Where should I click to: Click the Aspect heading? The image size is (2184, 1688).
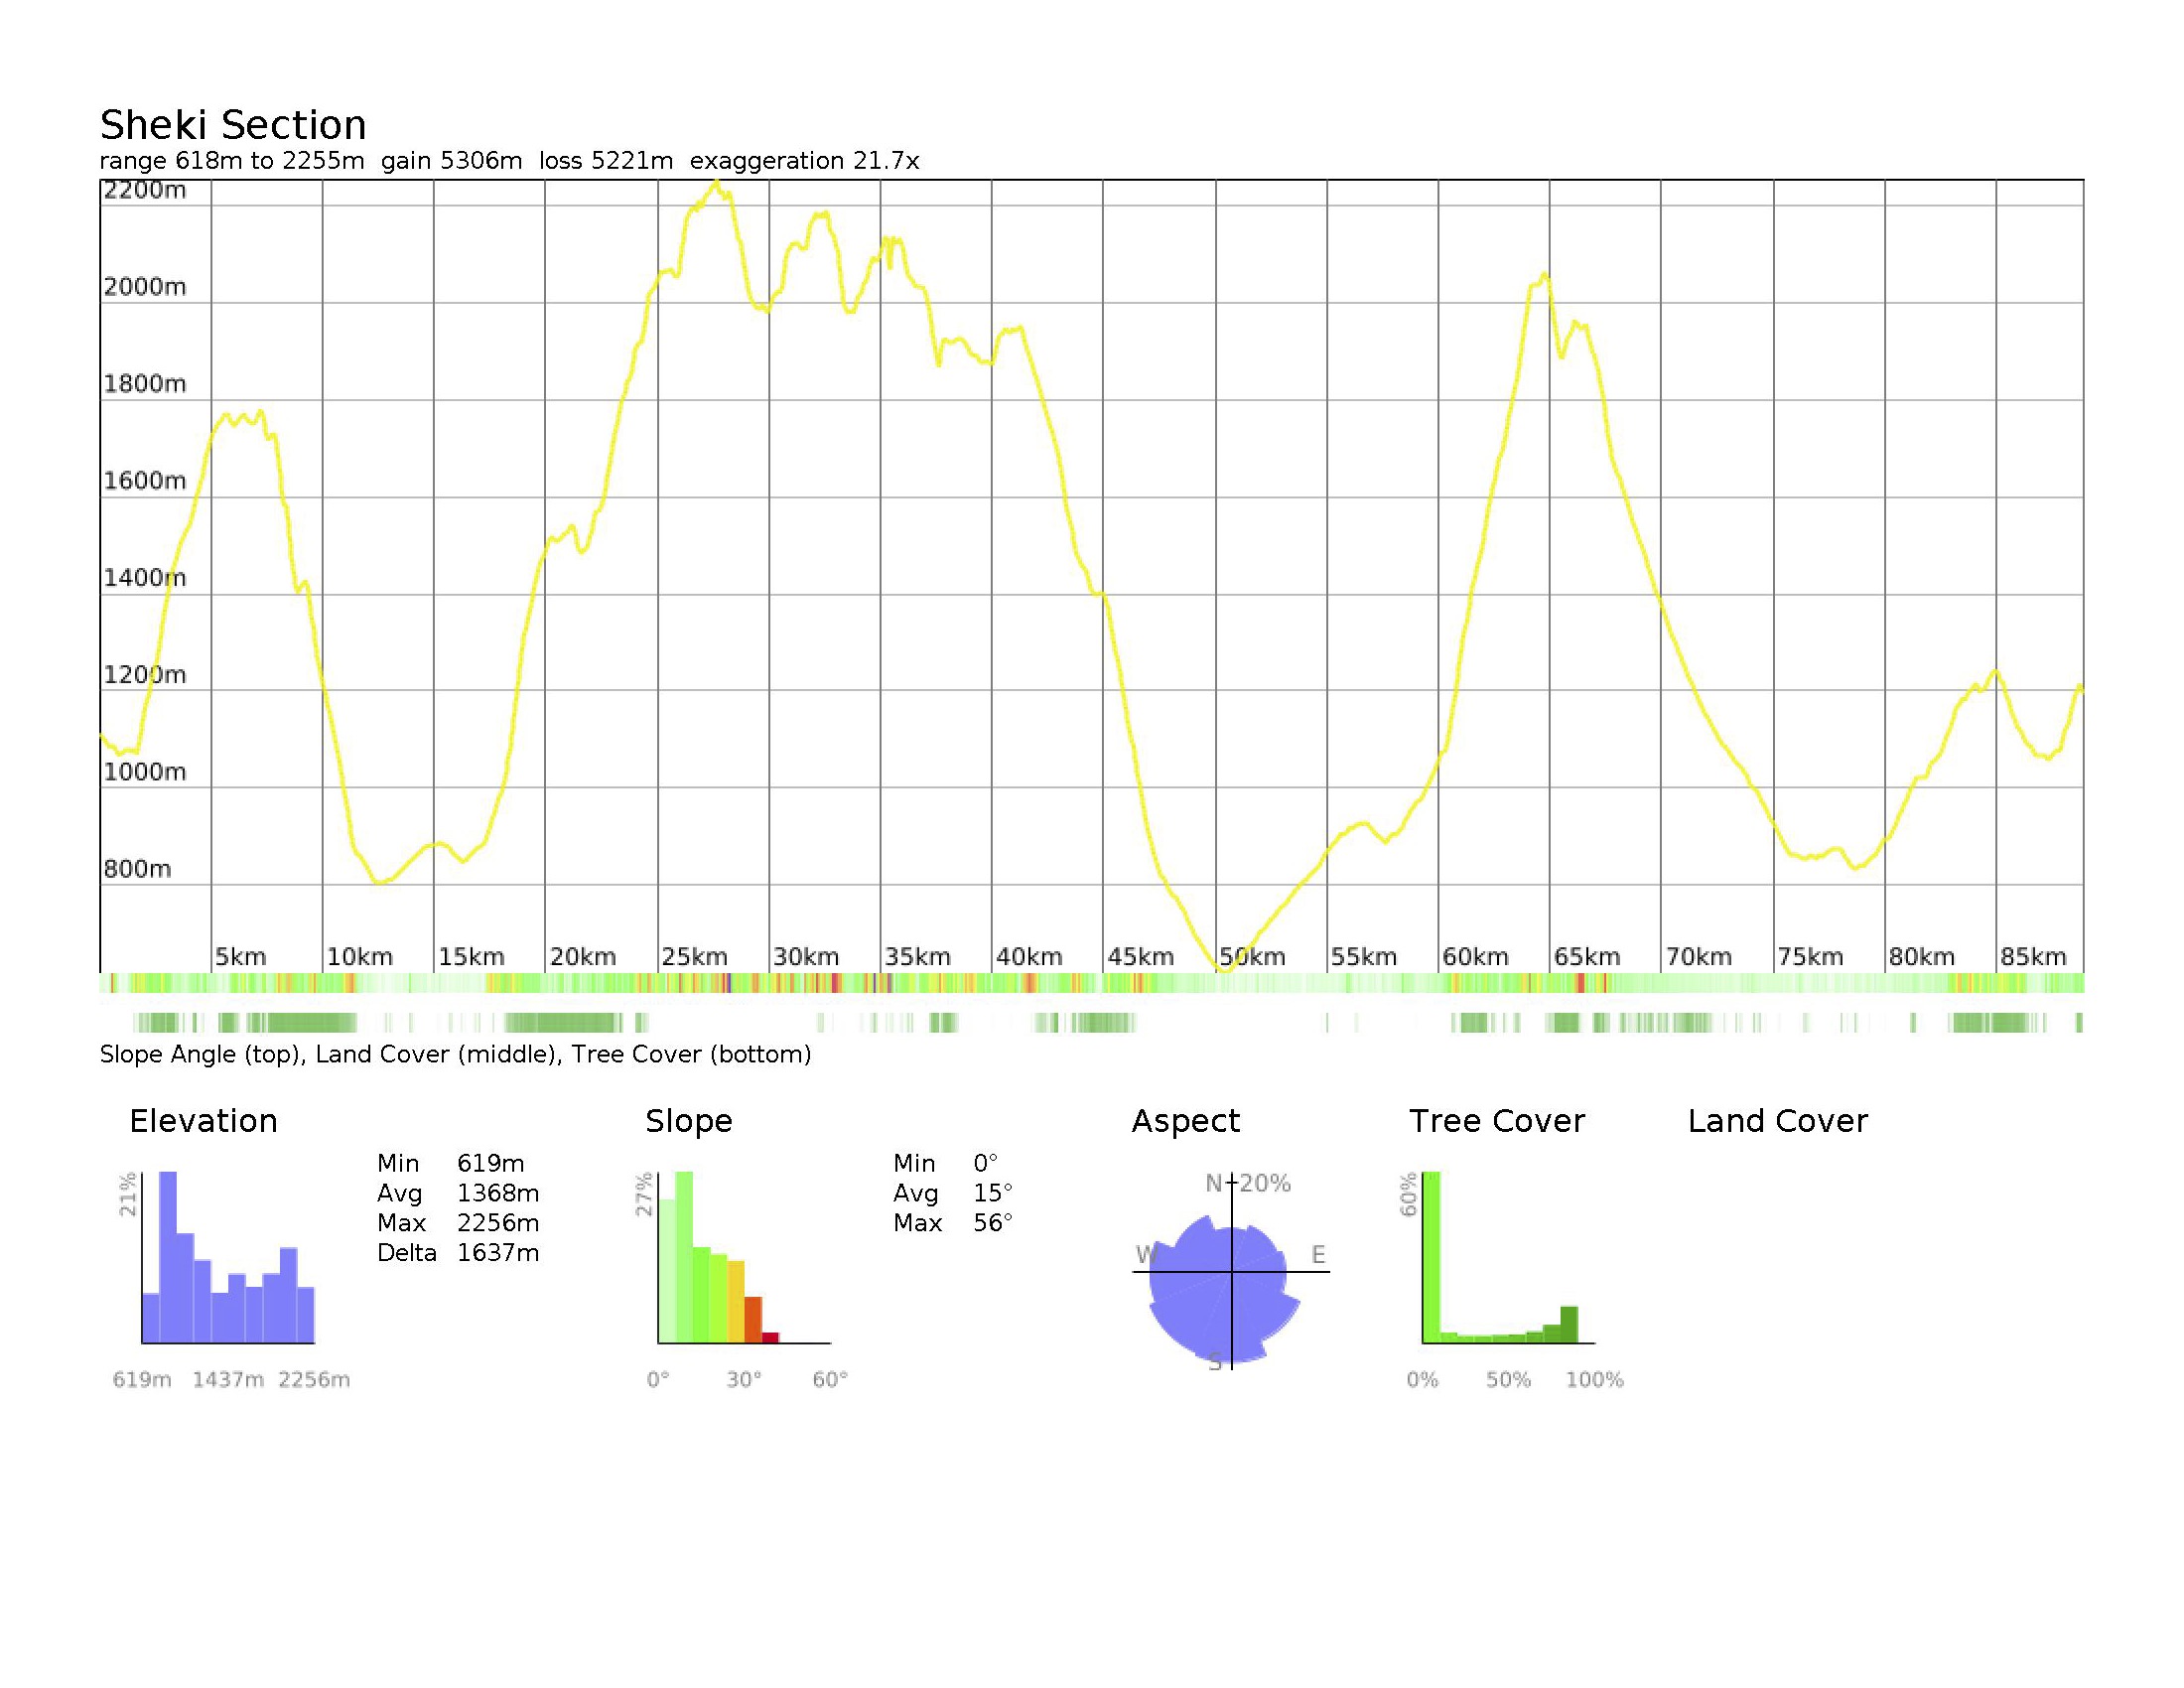coord(1186,1121)
